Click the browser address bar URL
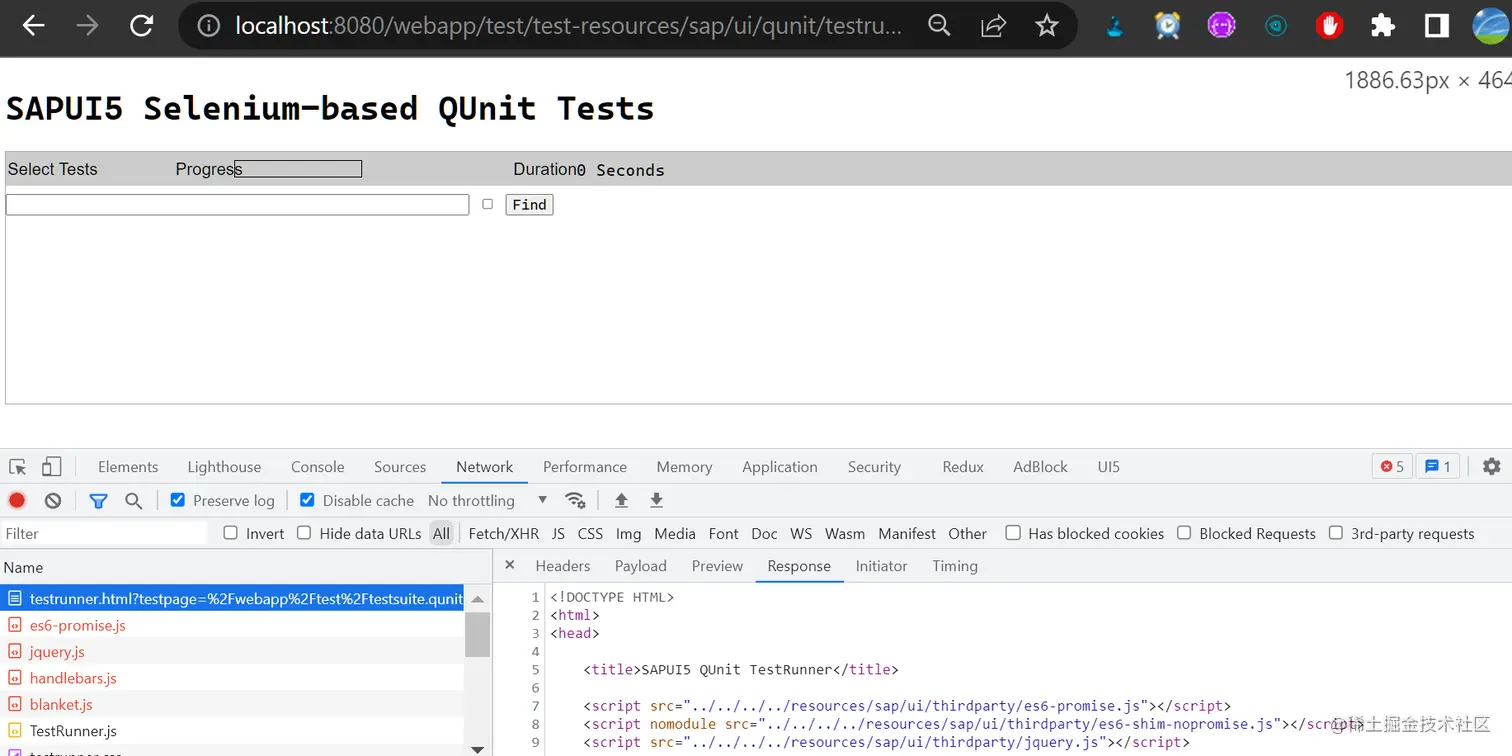This screenshot has height=756, width=1512. 568,26
